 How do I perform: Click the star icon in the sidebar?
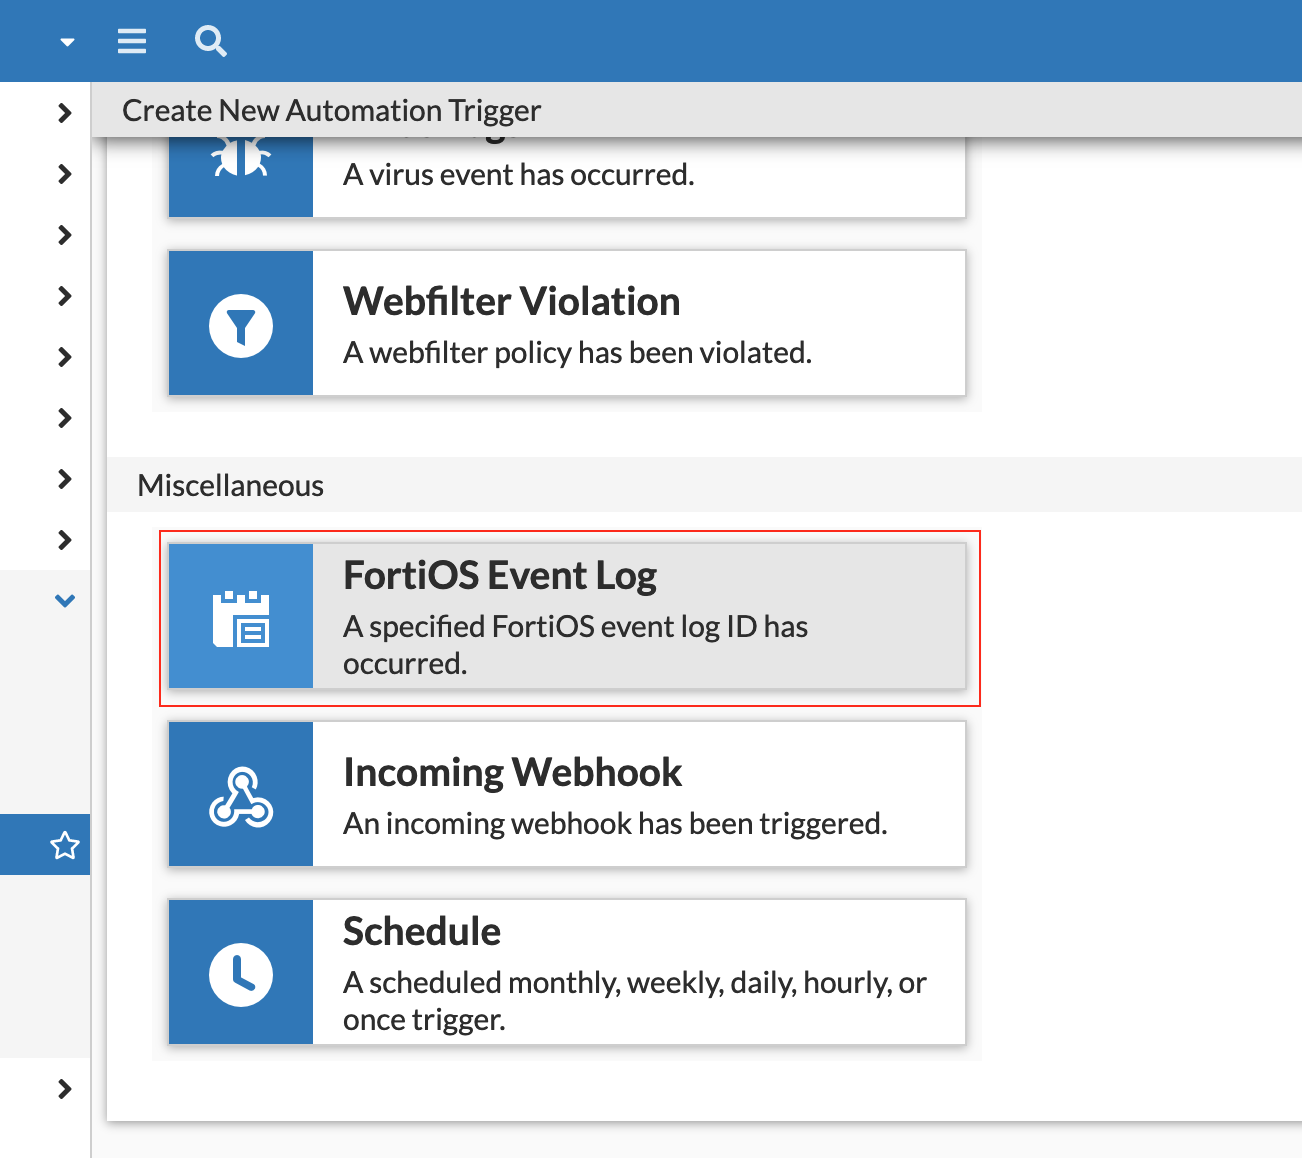point(65,846)
